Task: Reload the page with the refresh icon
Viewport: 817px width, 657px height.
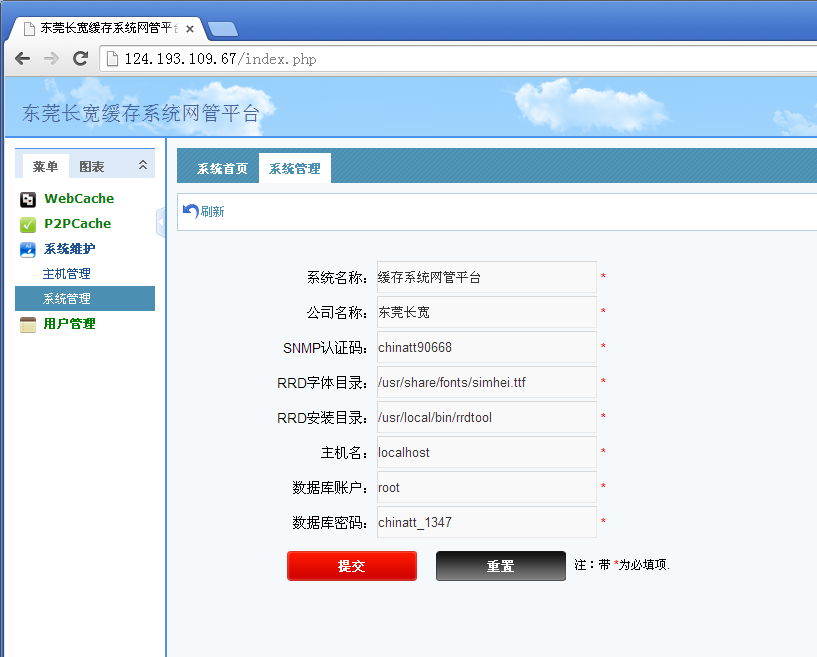Action: pyautogui.click(x=80, y=58)
